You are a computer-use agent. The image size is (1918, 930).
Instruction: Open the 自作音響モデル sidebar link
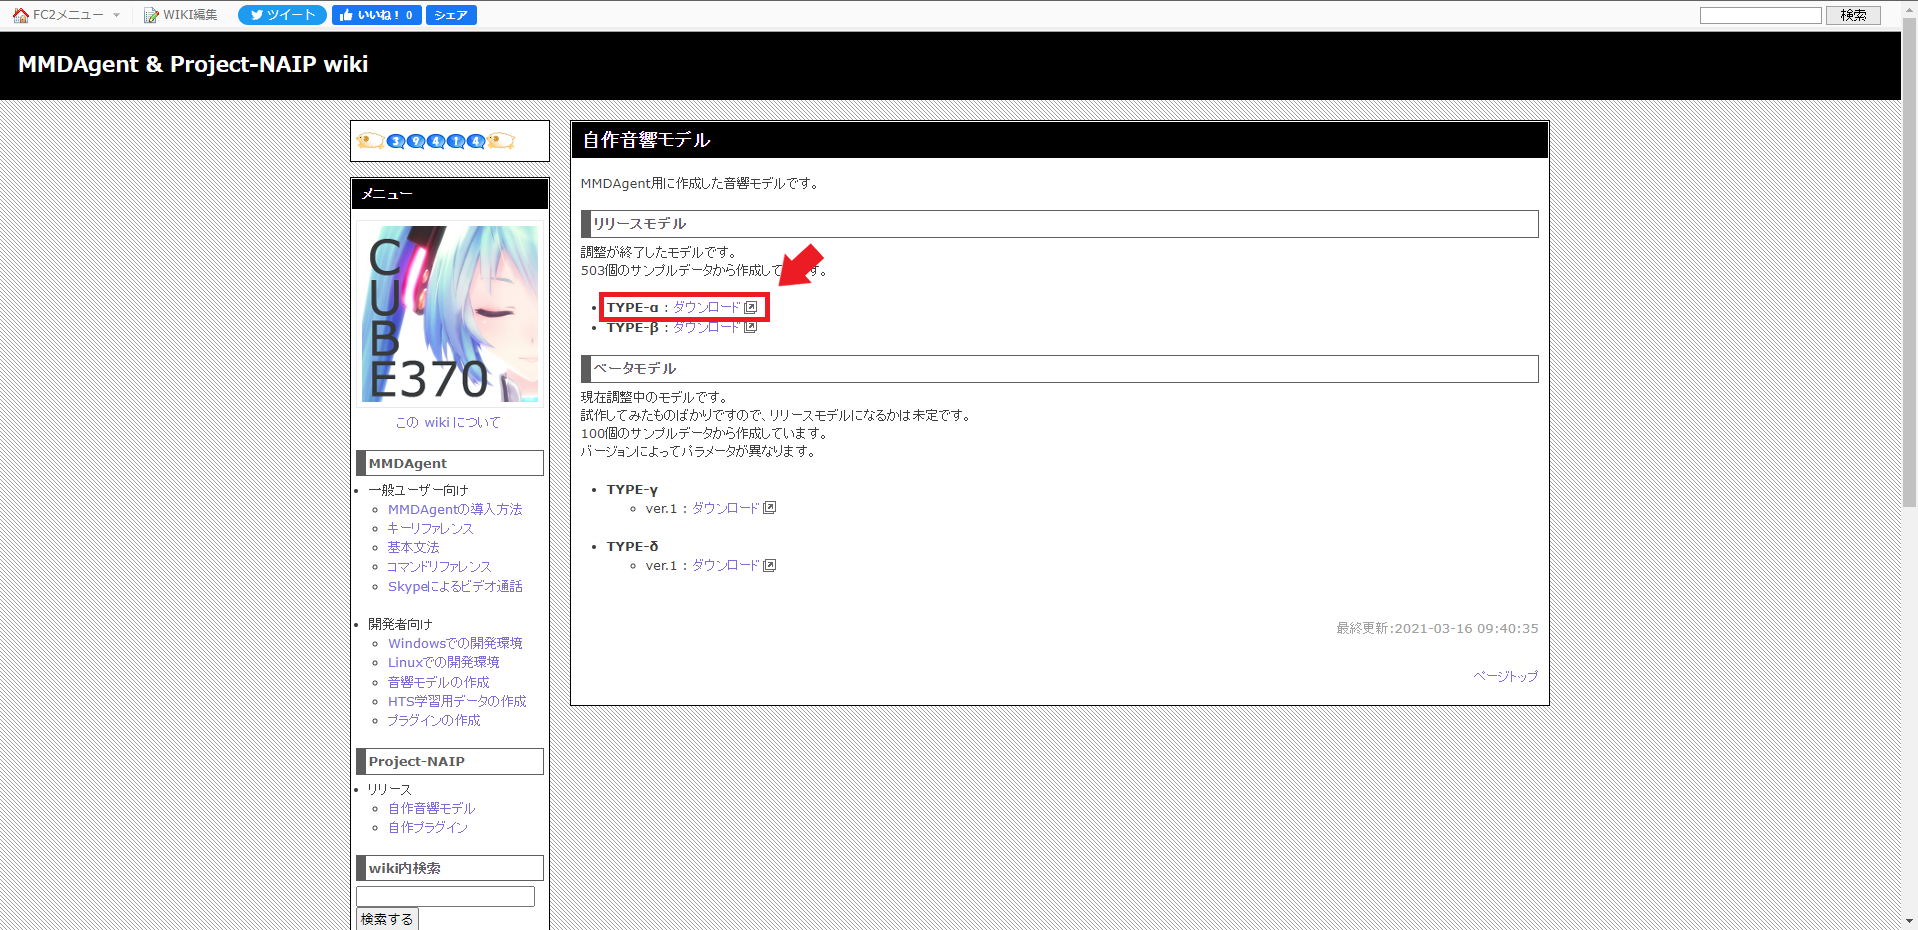432,808
